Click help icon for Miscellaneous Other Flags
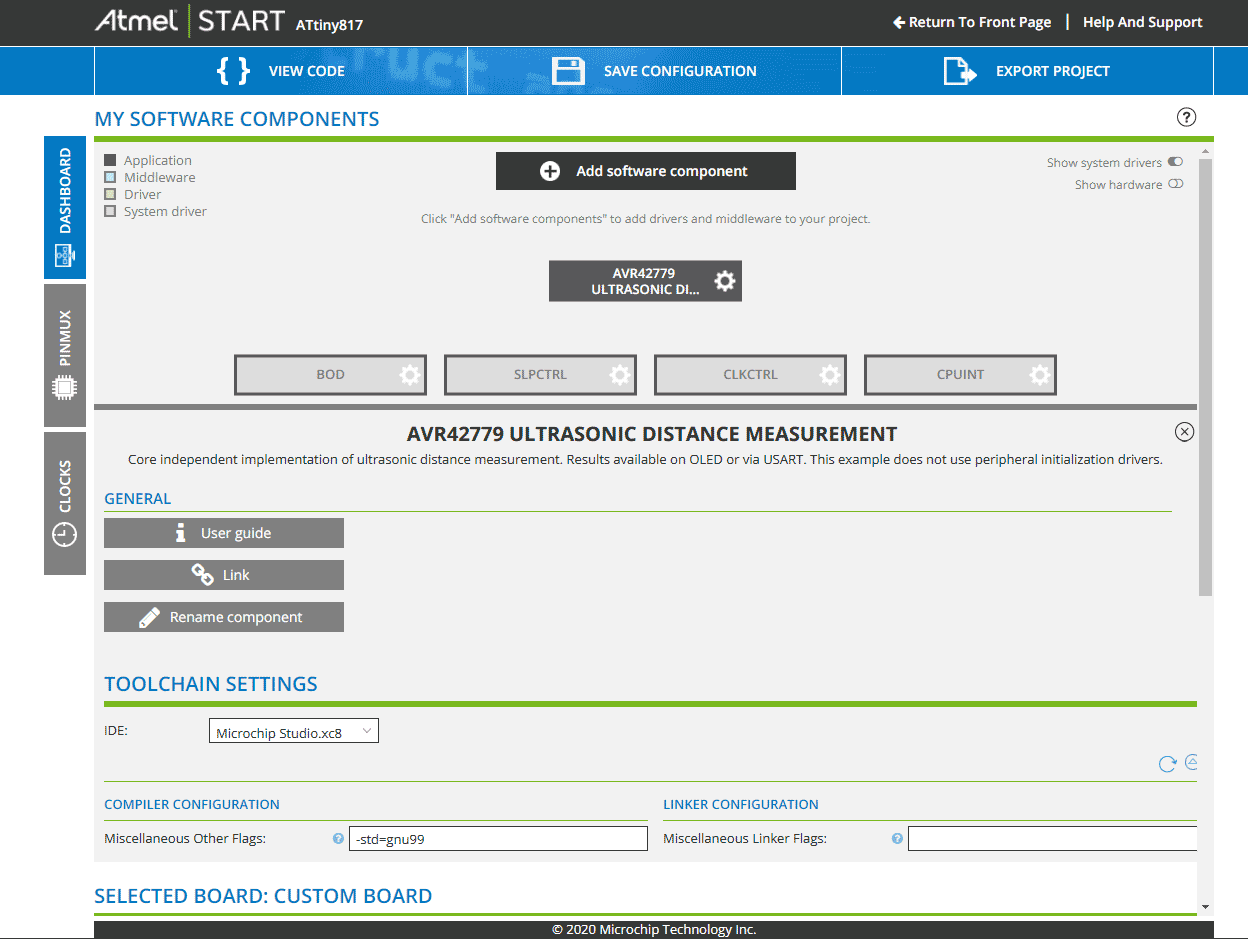This screenshot has height=939, width=1248. click(338, 839)
